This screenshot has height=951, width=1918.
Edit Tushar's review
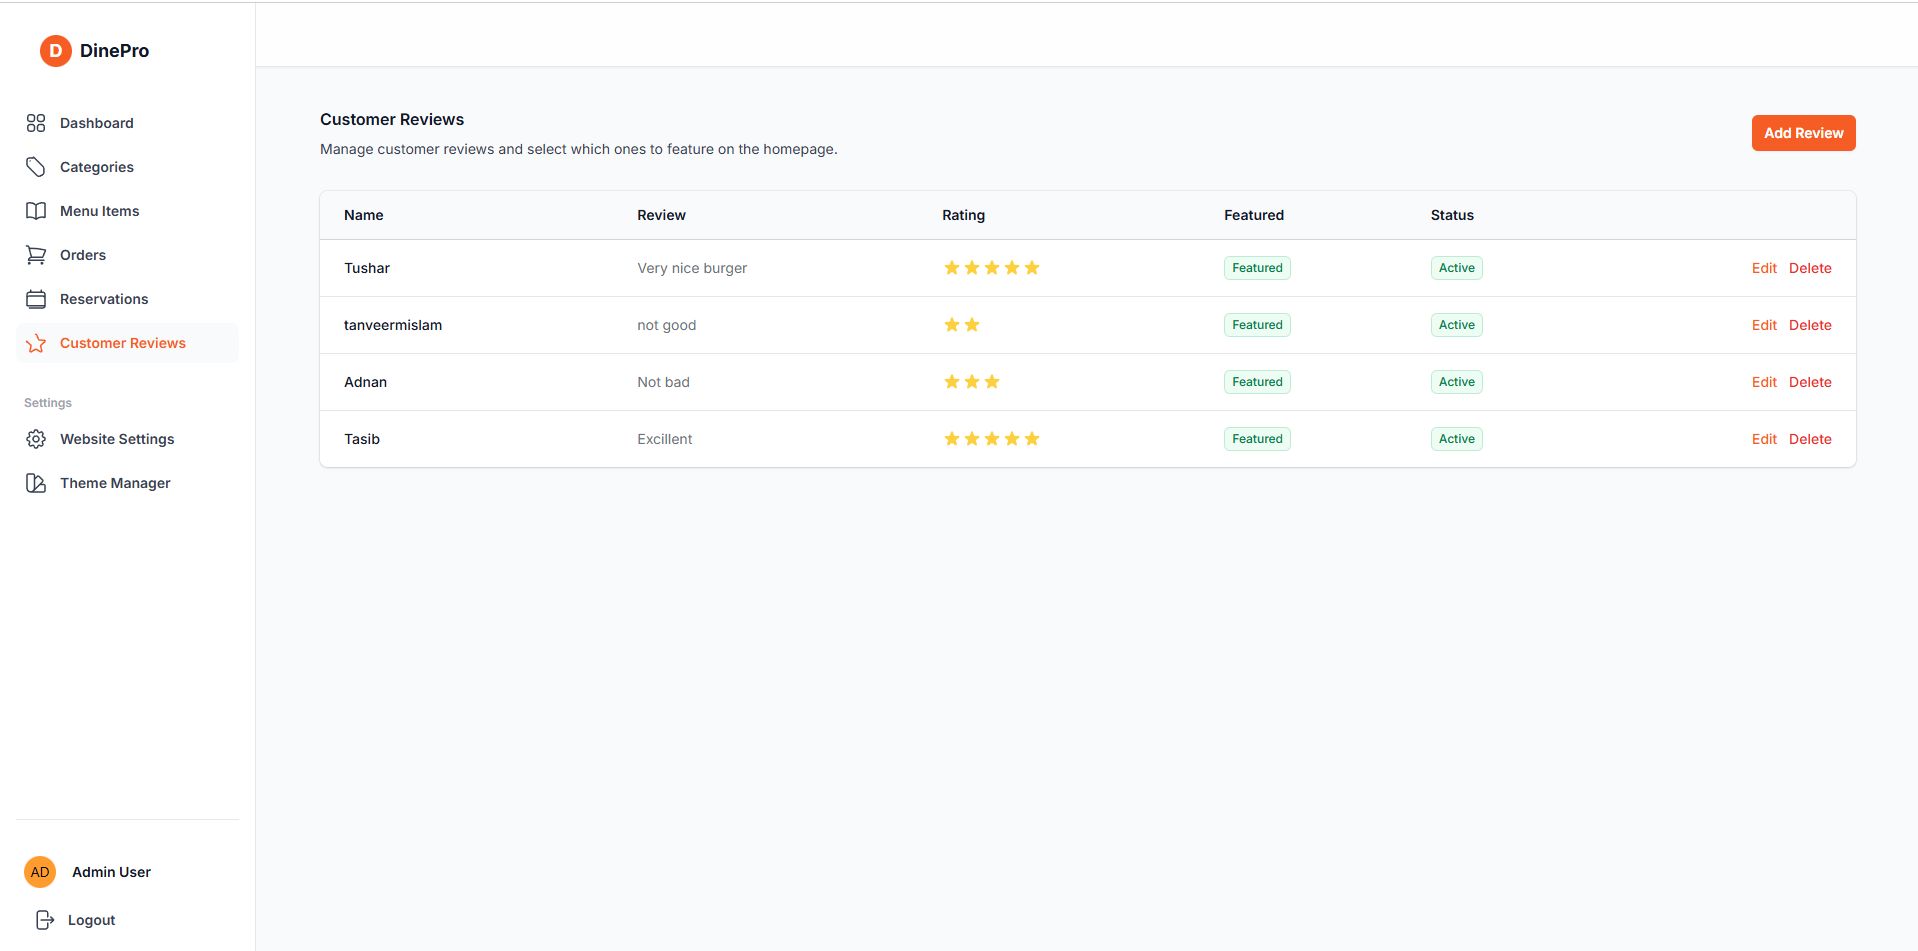click(1764, 268)
